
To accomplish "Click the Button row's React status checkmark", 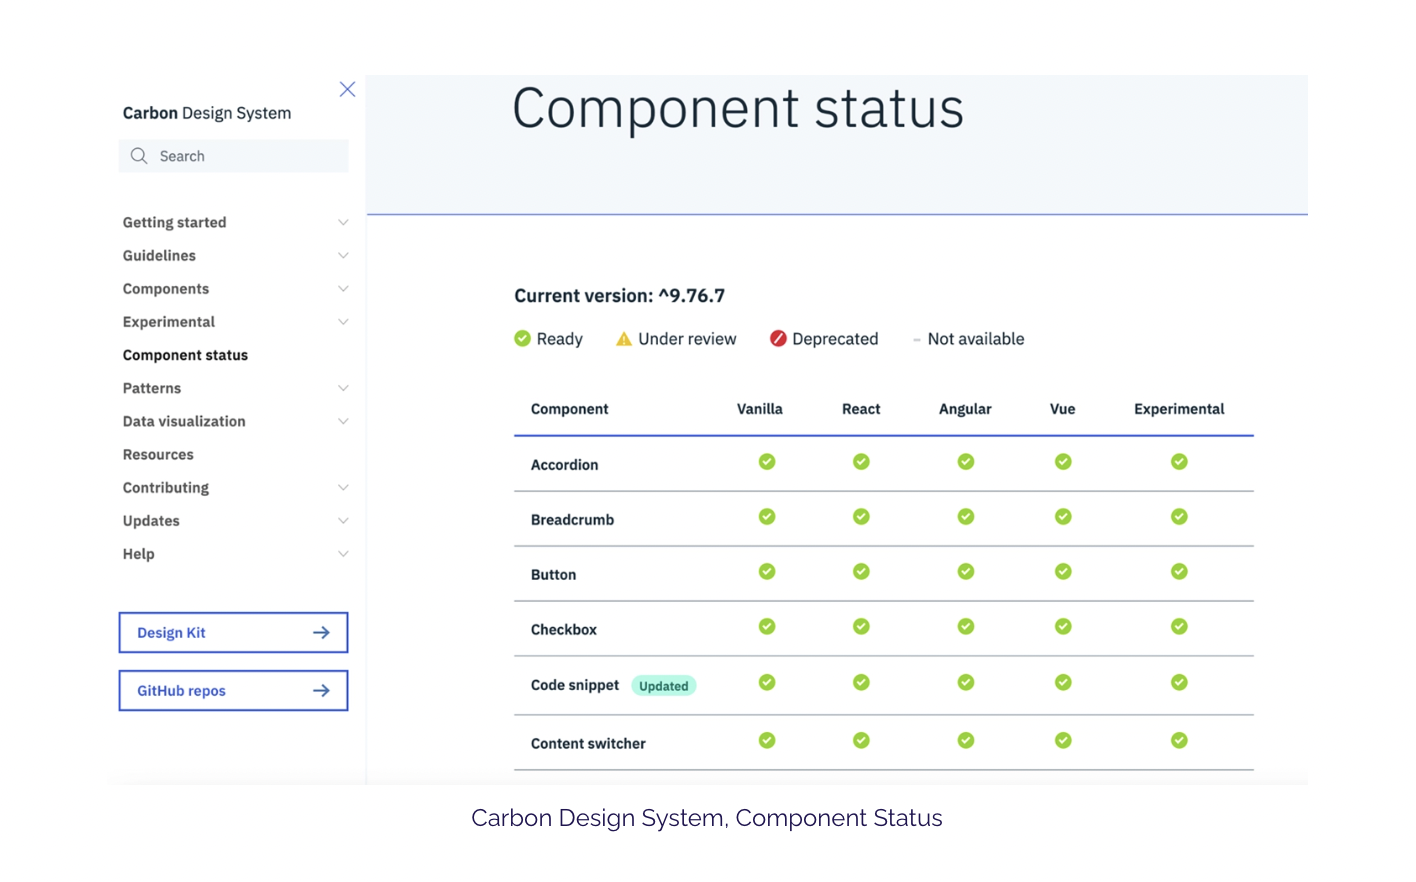I will coord(861,572).
